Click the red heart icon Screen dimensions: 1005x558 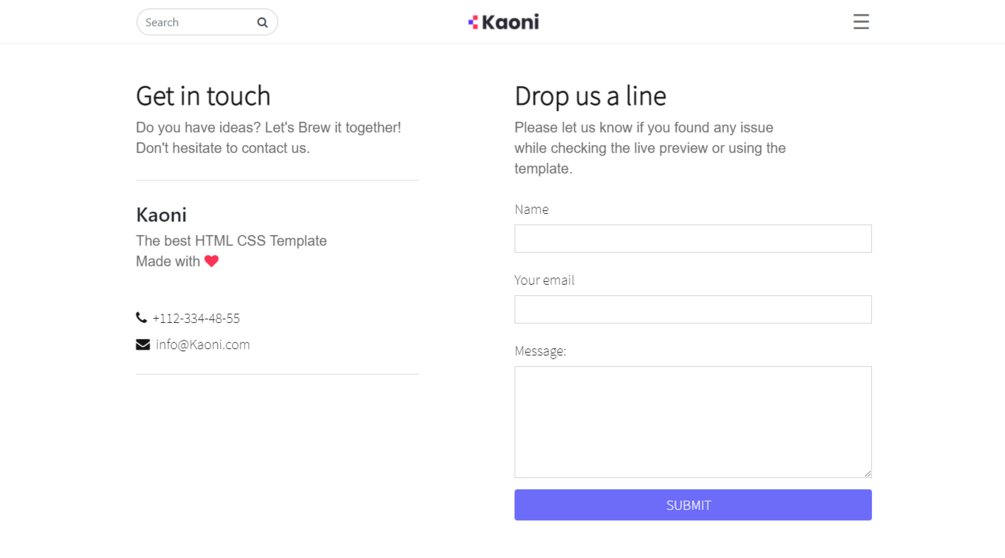(x=211, y=261)
